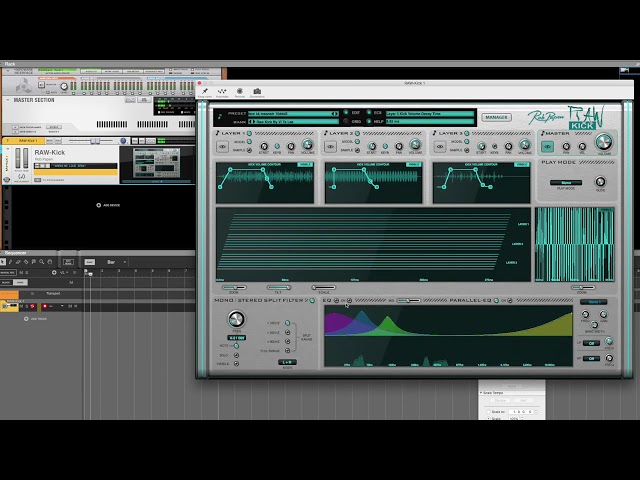Click the Layer 1 Start knob
Screen dimensions: 640x480
click(264, 146)
